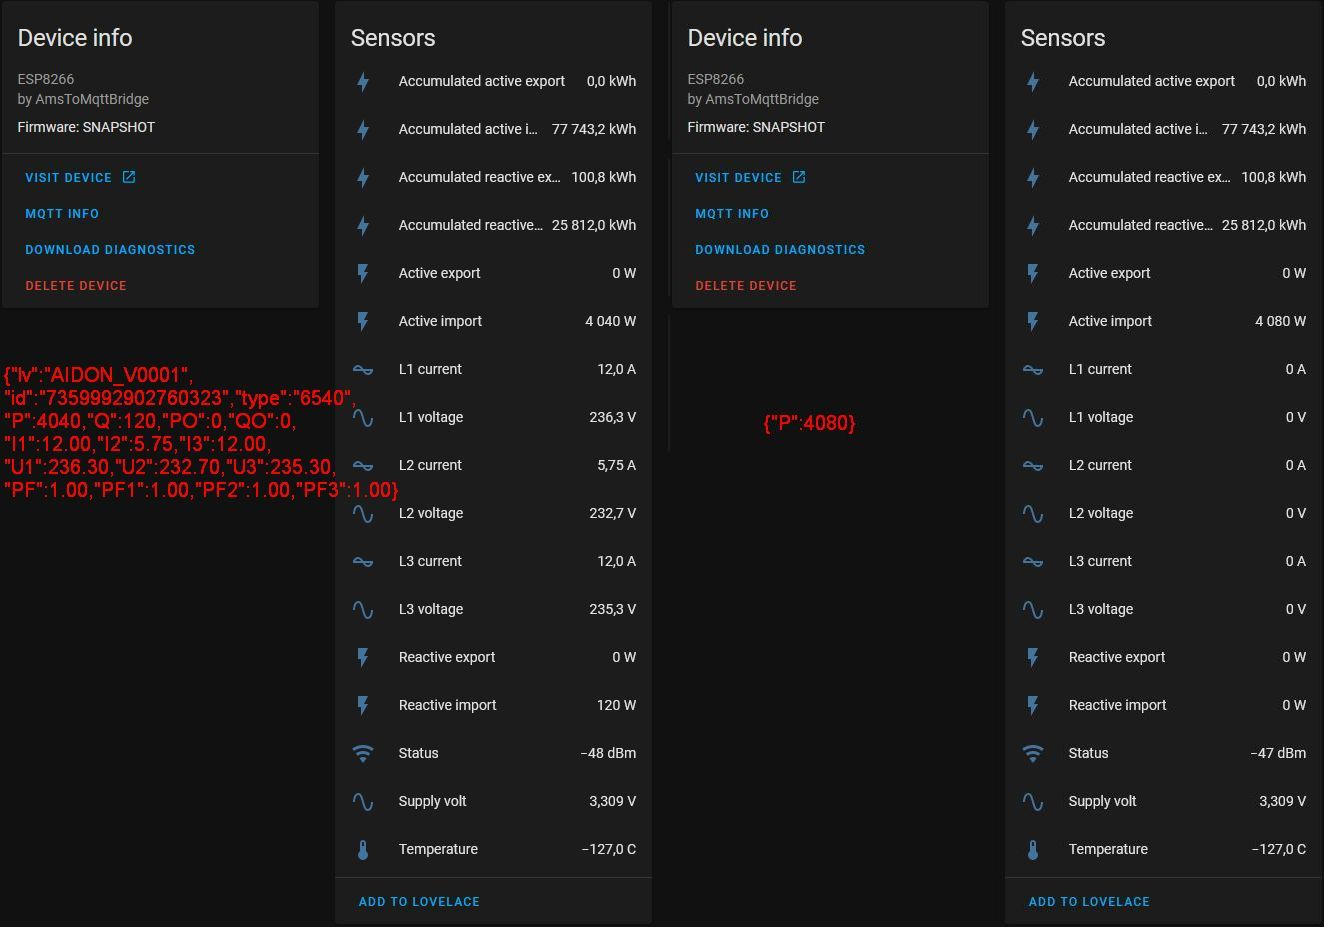Open the Active export sensor row
Image resolution: width=1324 pixels, height=927 pixels.
pos(494,273)
